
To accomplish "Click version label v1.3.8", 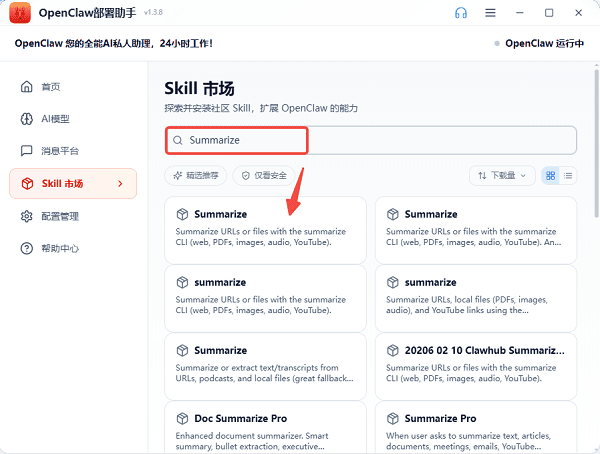I will coord(153,12).
